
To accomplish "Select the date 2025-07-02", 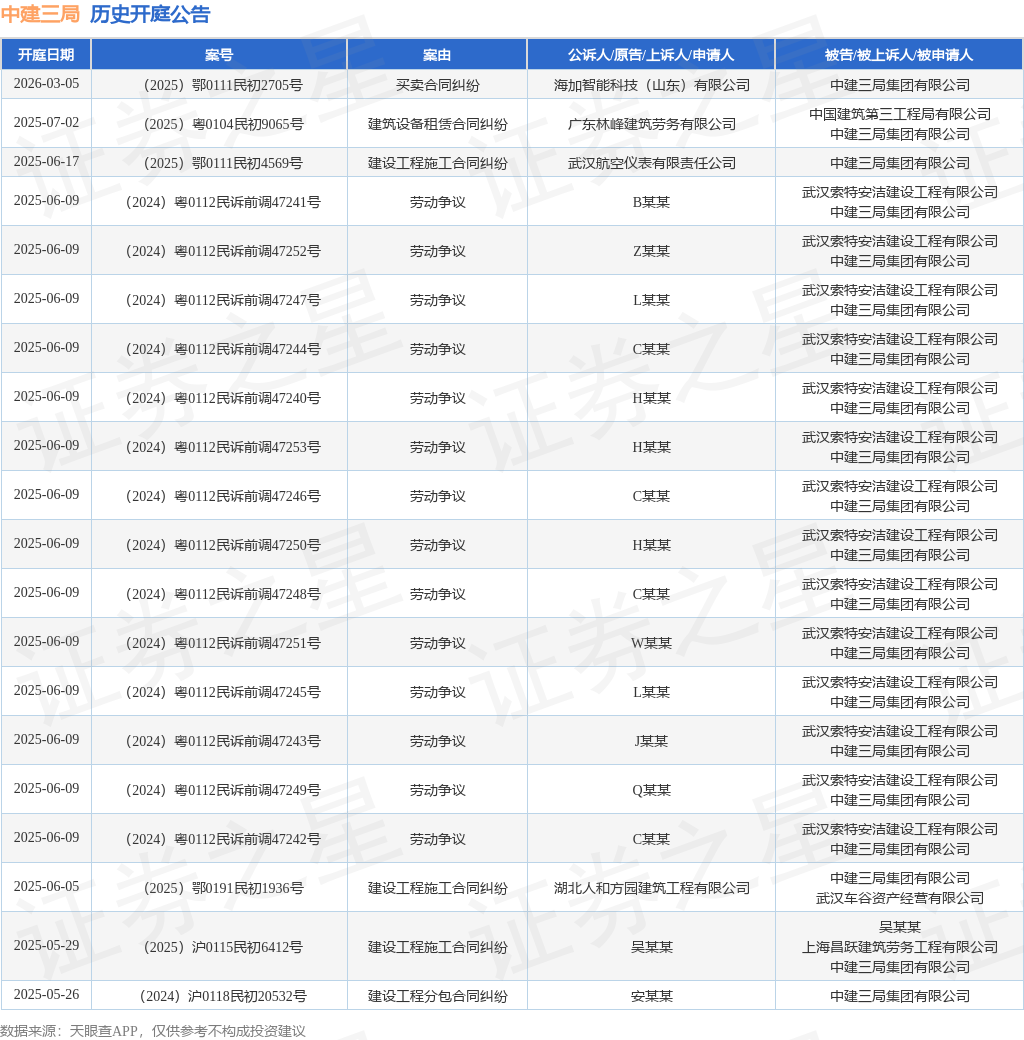I will 46,123.
